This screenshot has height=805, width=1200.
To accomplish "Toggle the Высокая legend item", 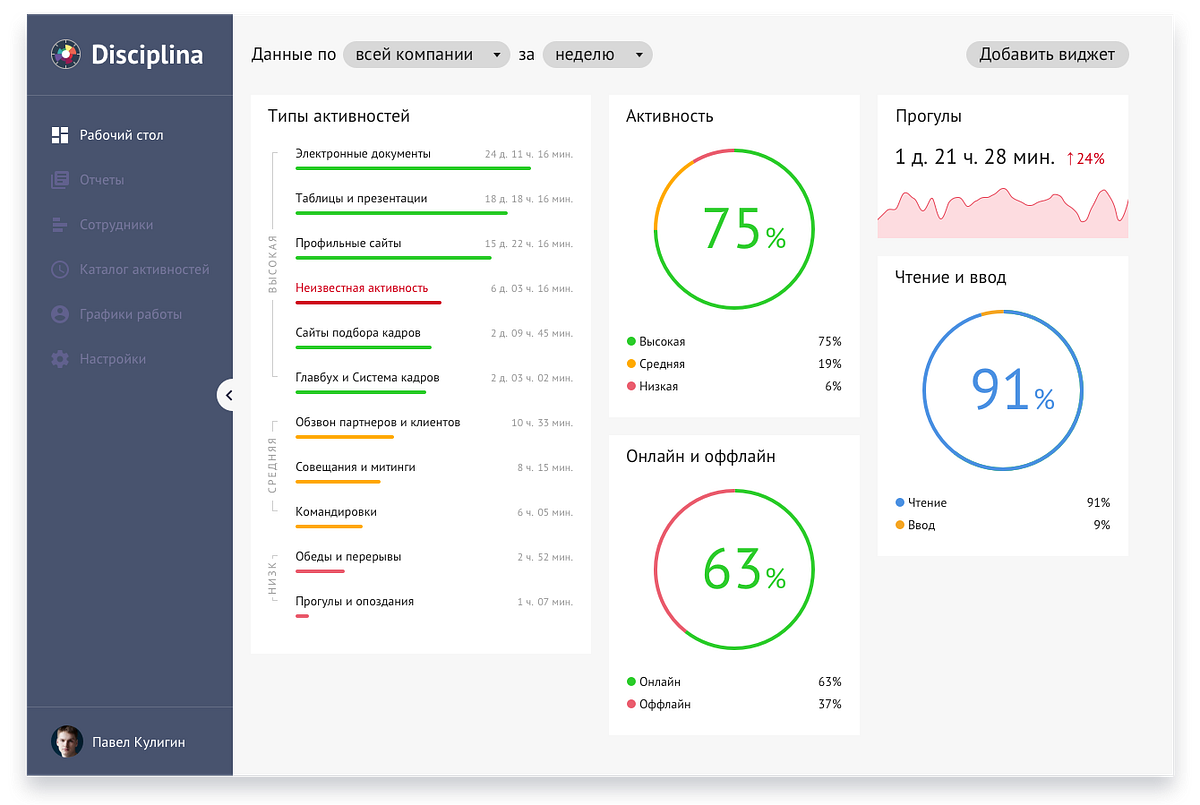I will point(656,342).
